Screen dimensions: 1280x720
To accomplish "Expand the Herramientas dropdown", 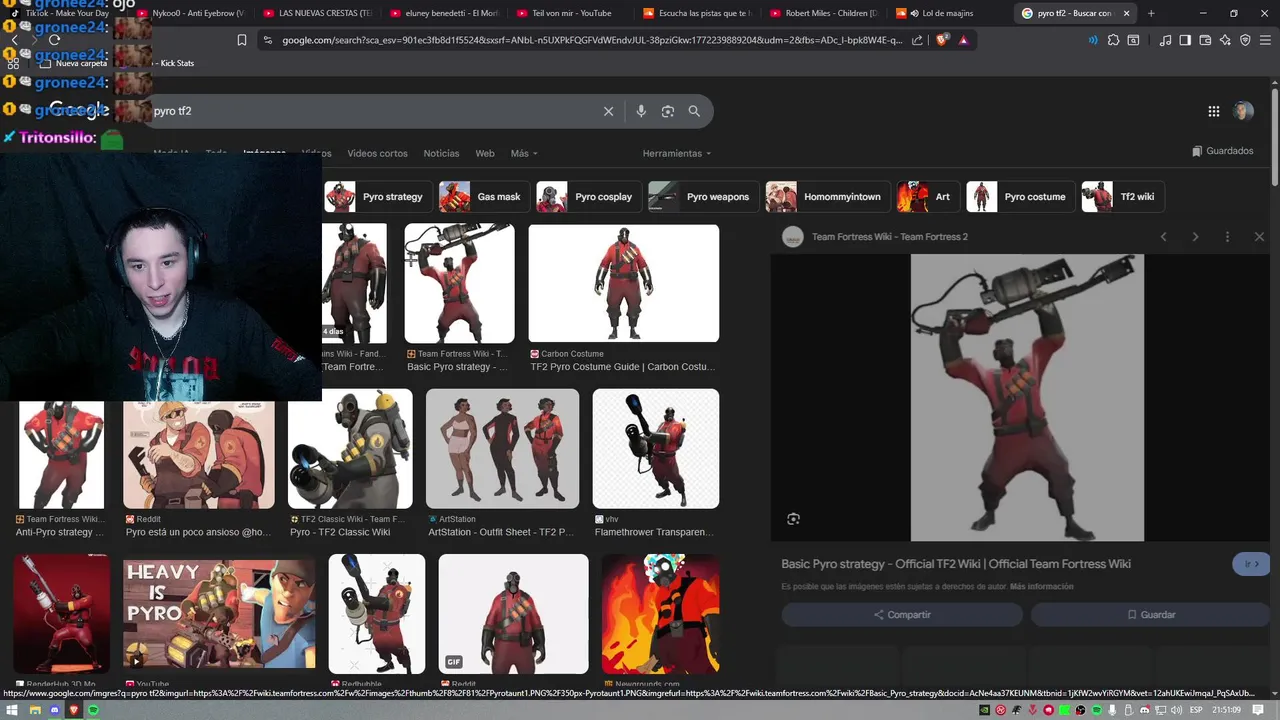I will 677,153.
